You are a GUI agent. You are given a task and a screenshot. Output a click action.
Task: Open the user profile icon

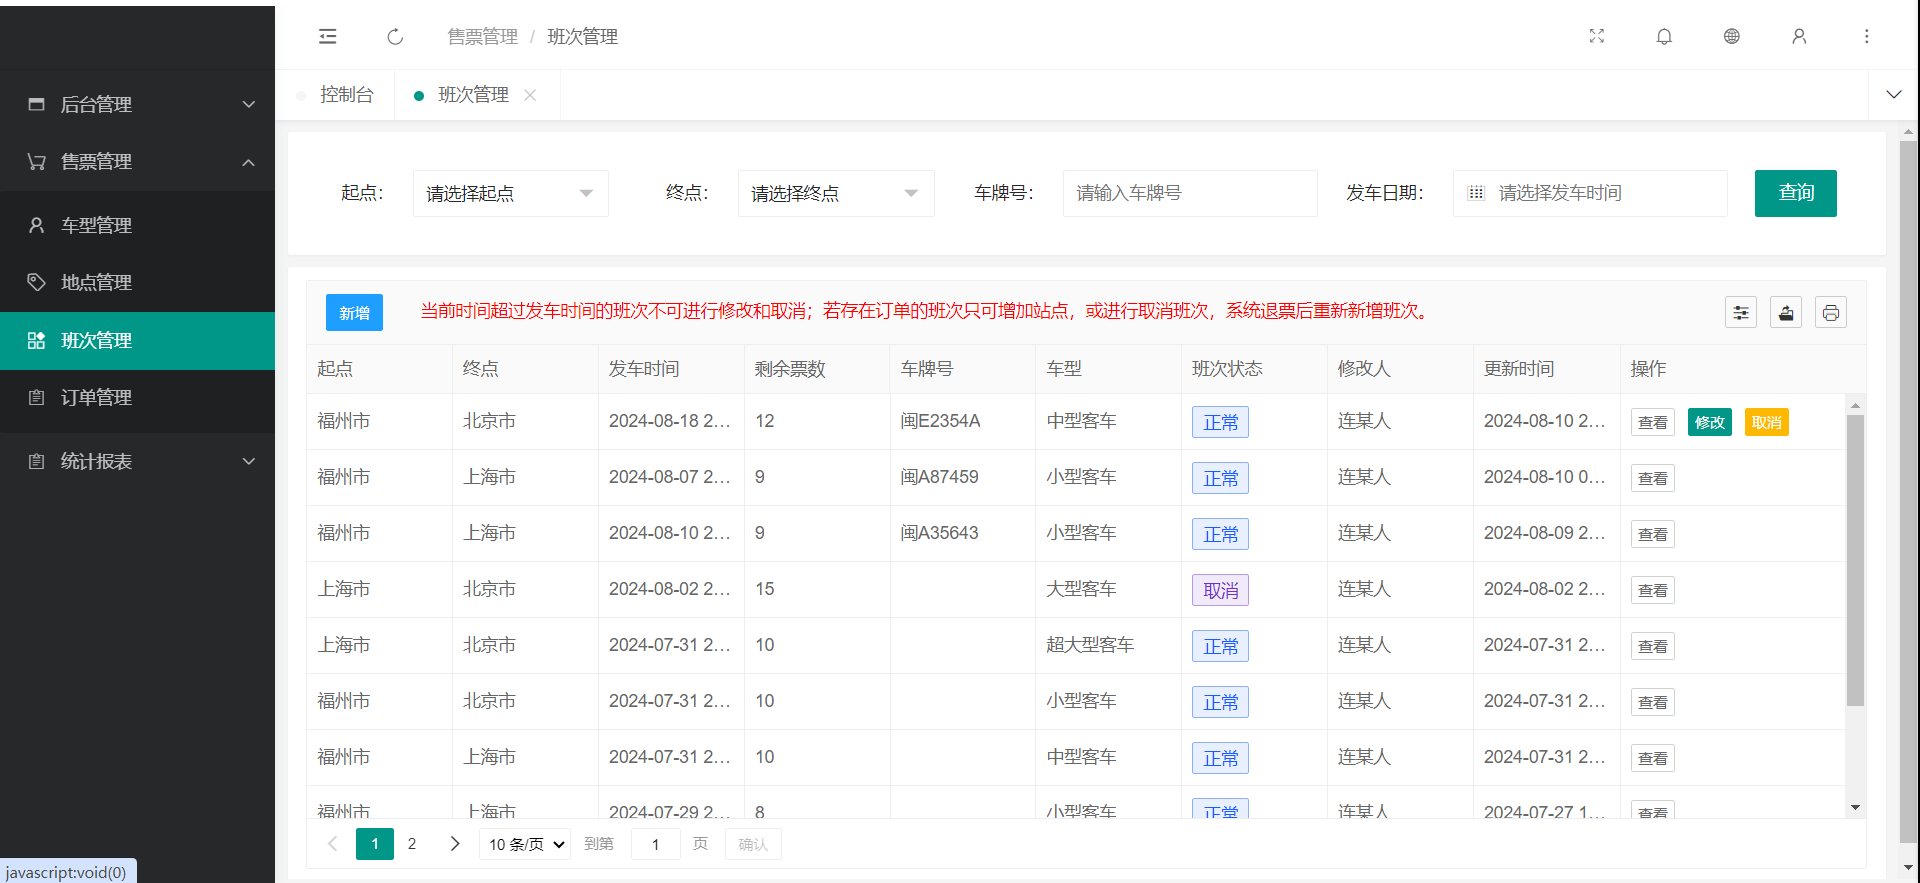pyautogui.click(x=1799, y=36)
